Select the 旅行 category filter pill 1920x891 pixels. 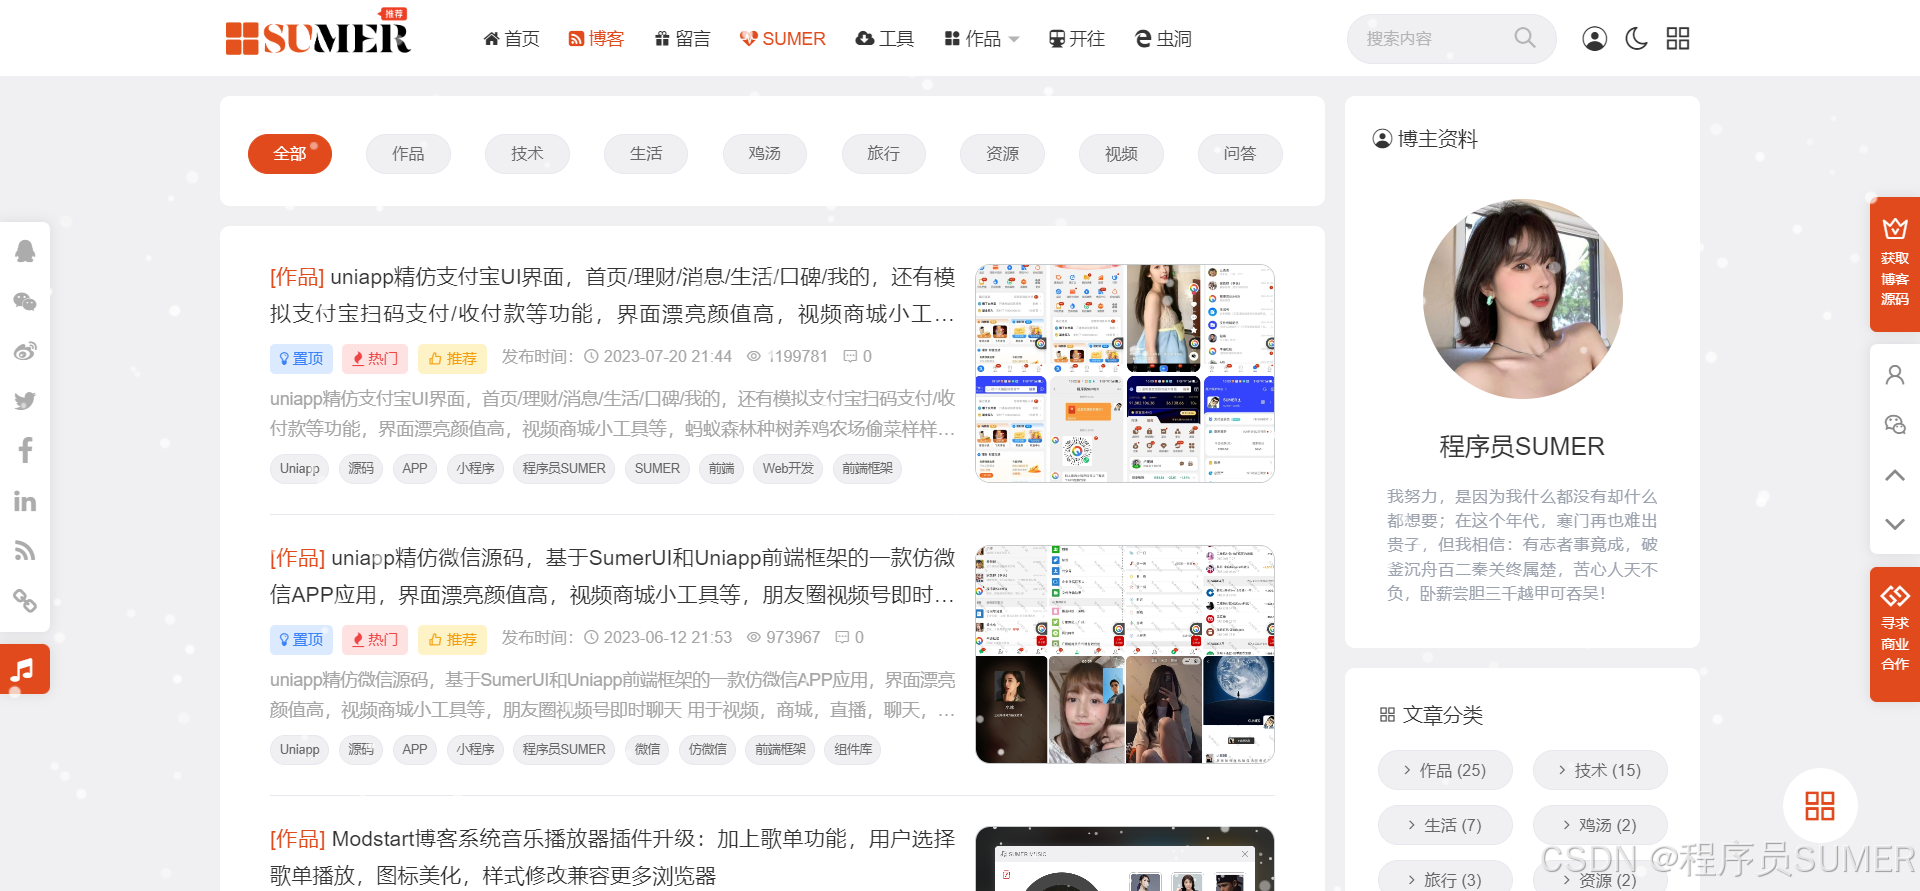tap(883, 154)
